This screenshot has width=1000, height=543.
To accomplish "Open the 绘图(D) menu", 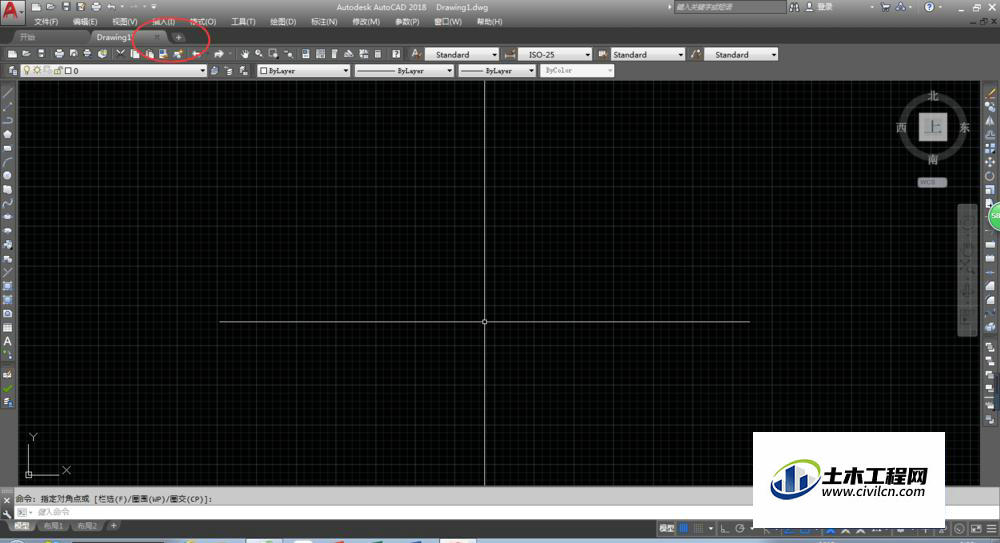I will click(283, 22).
